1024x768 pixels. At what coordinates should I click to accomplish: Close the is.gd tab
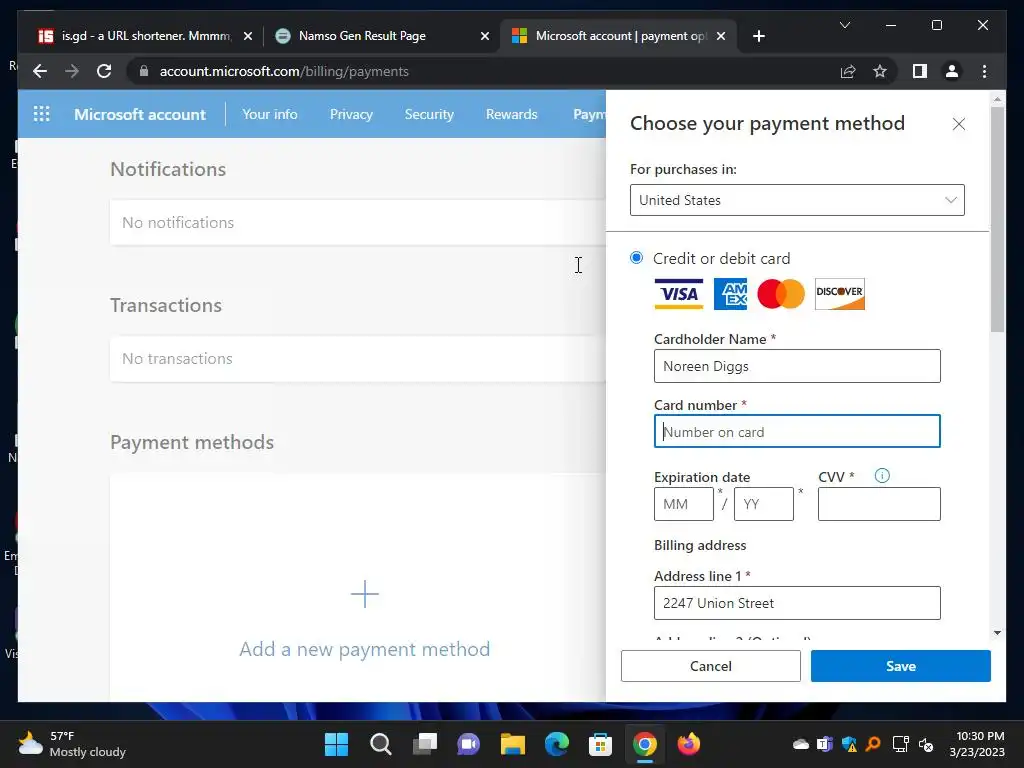(248, 36)
